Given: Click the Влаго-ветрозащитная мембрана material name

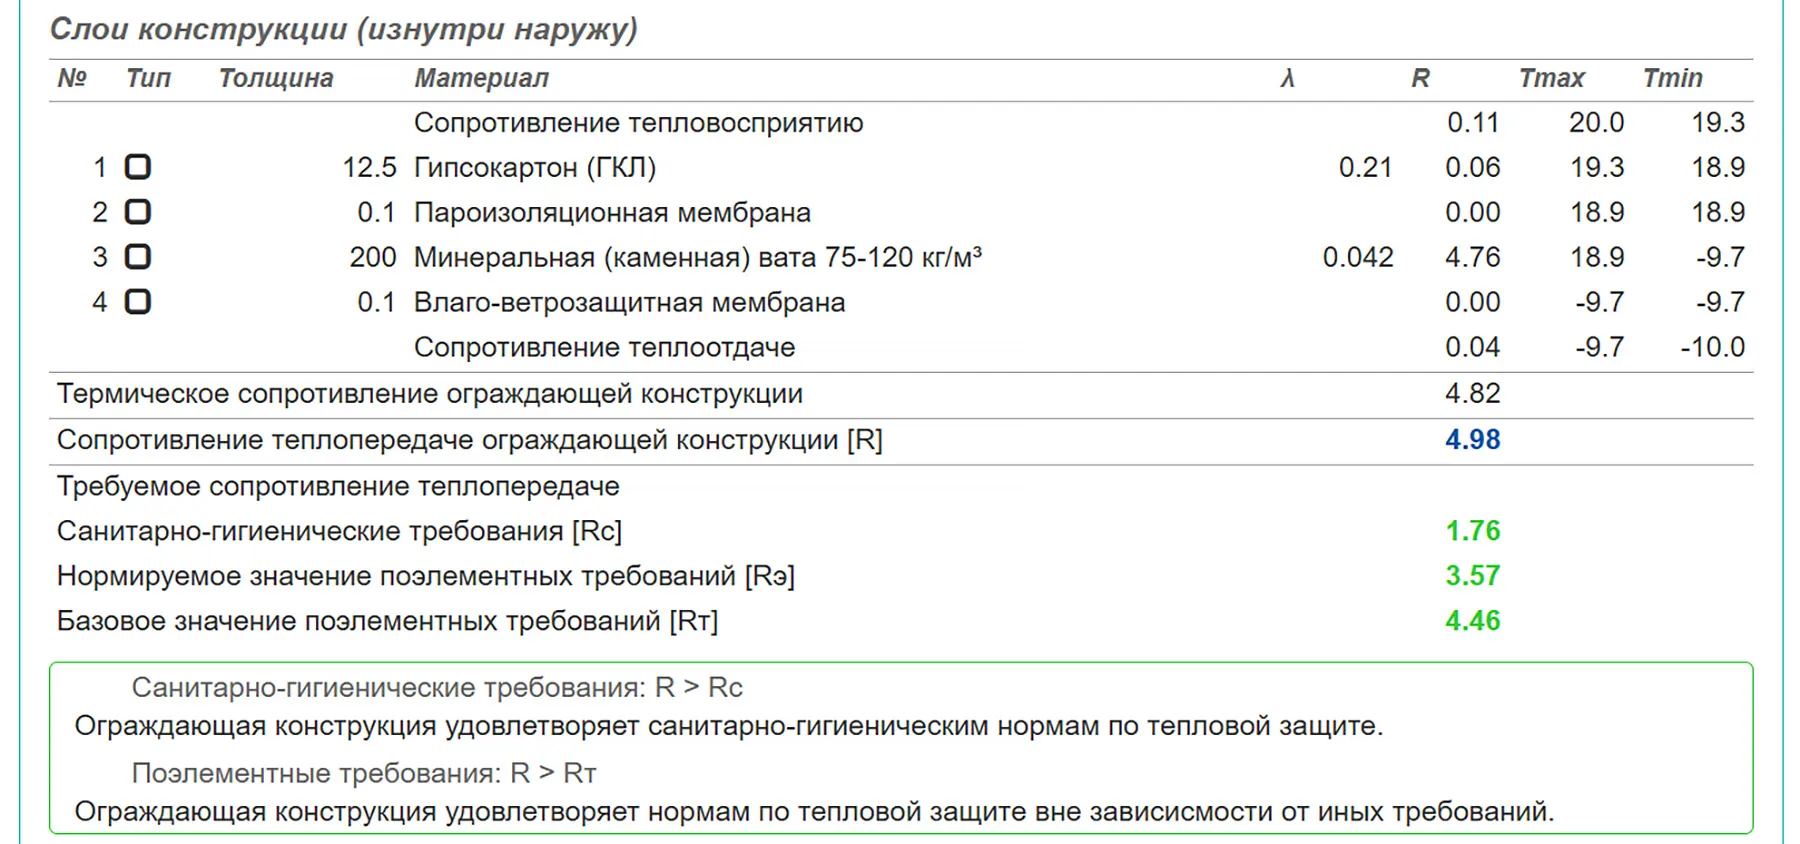Looking at the screenshot, I should point(629,302).
